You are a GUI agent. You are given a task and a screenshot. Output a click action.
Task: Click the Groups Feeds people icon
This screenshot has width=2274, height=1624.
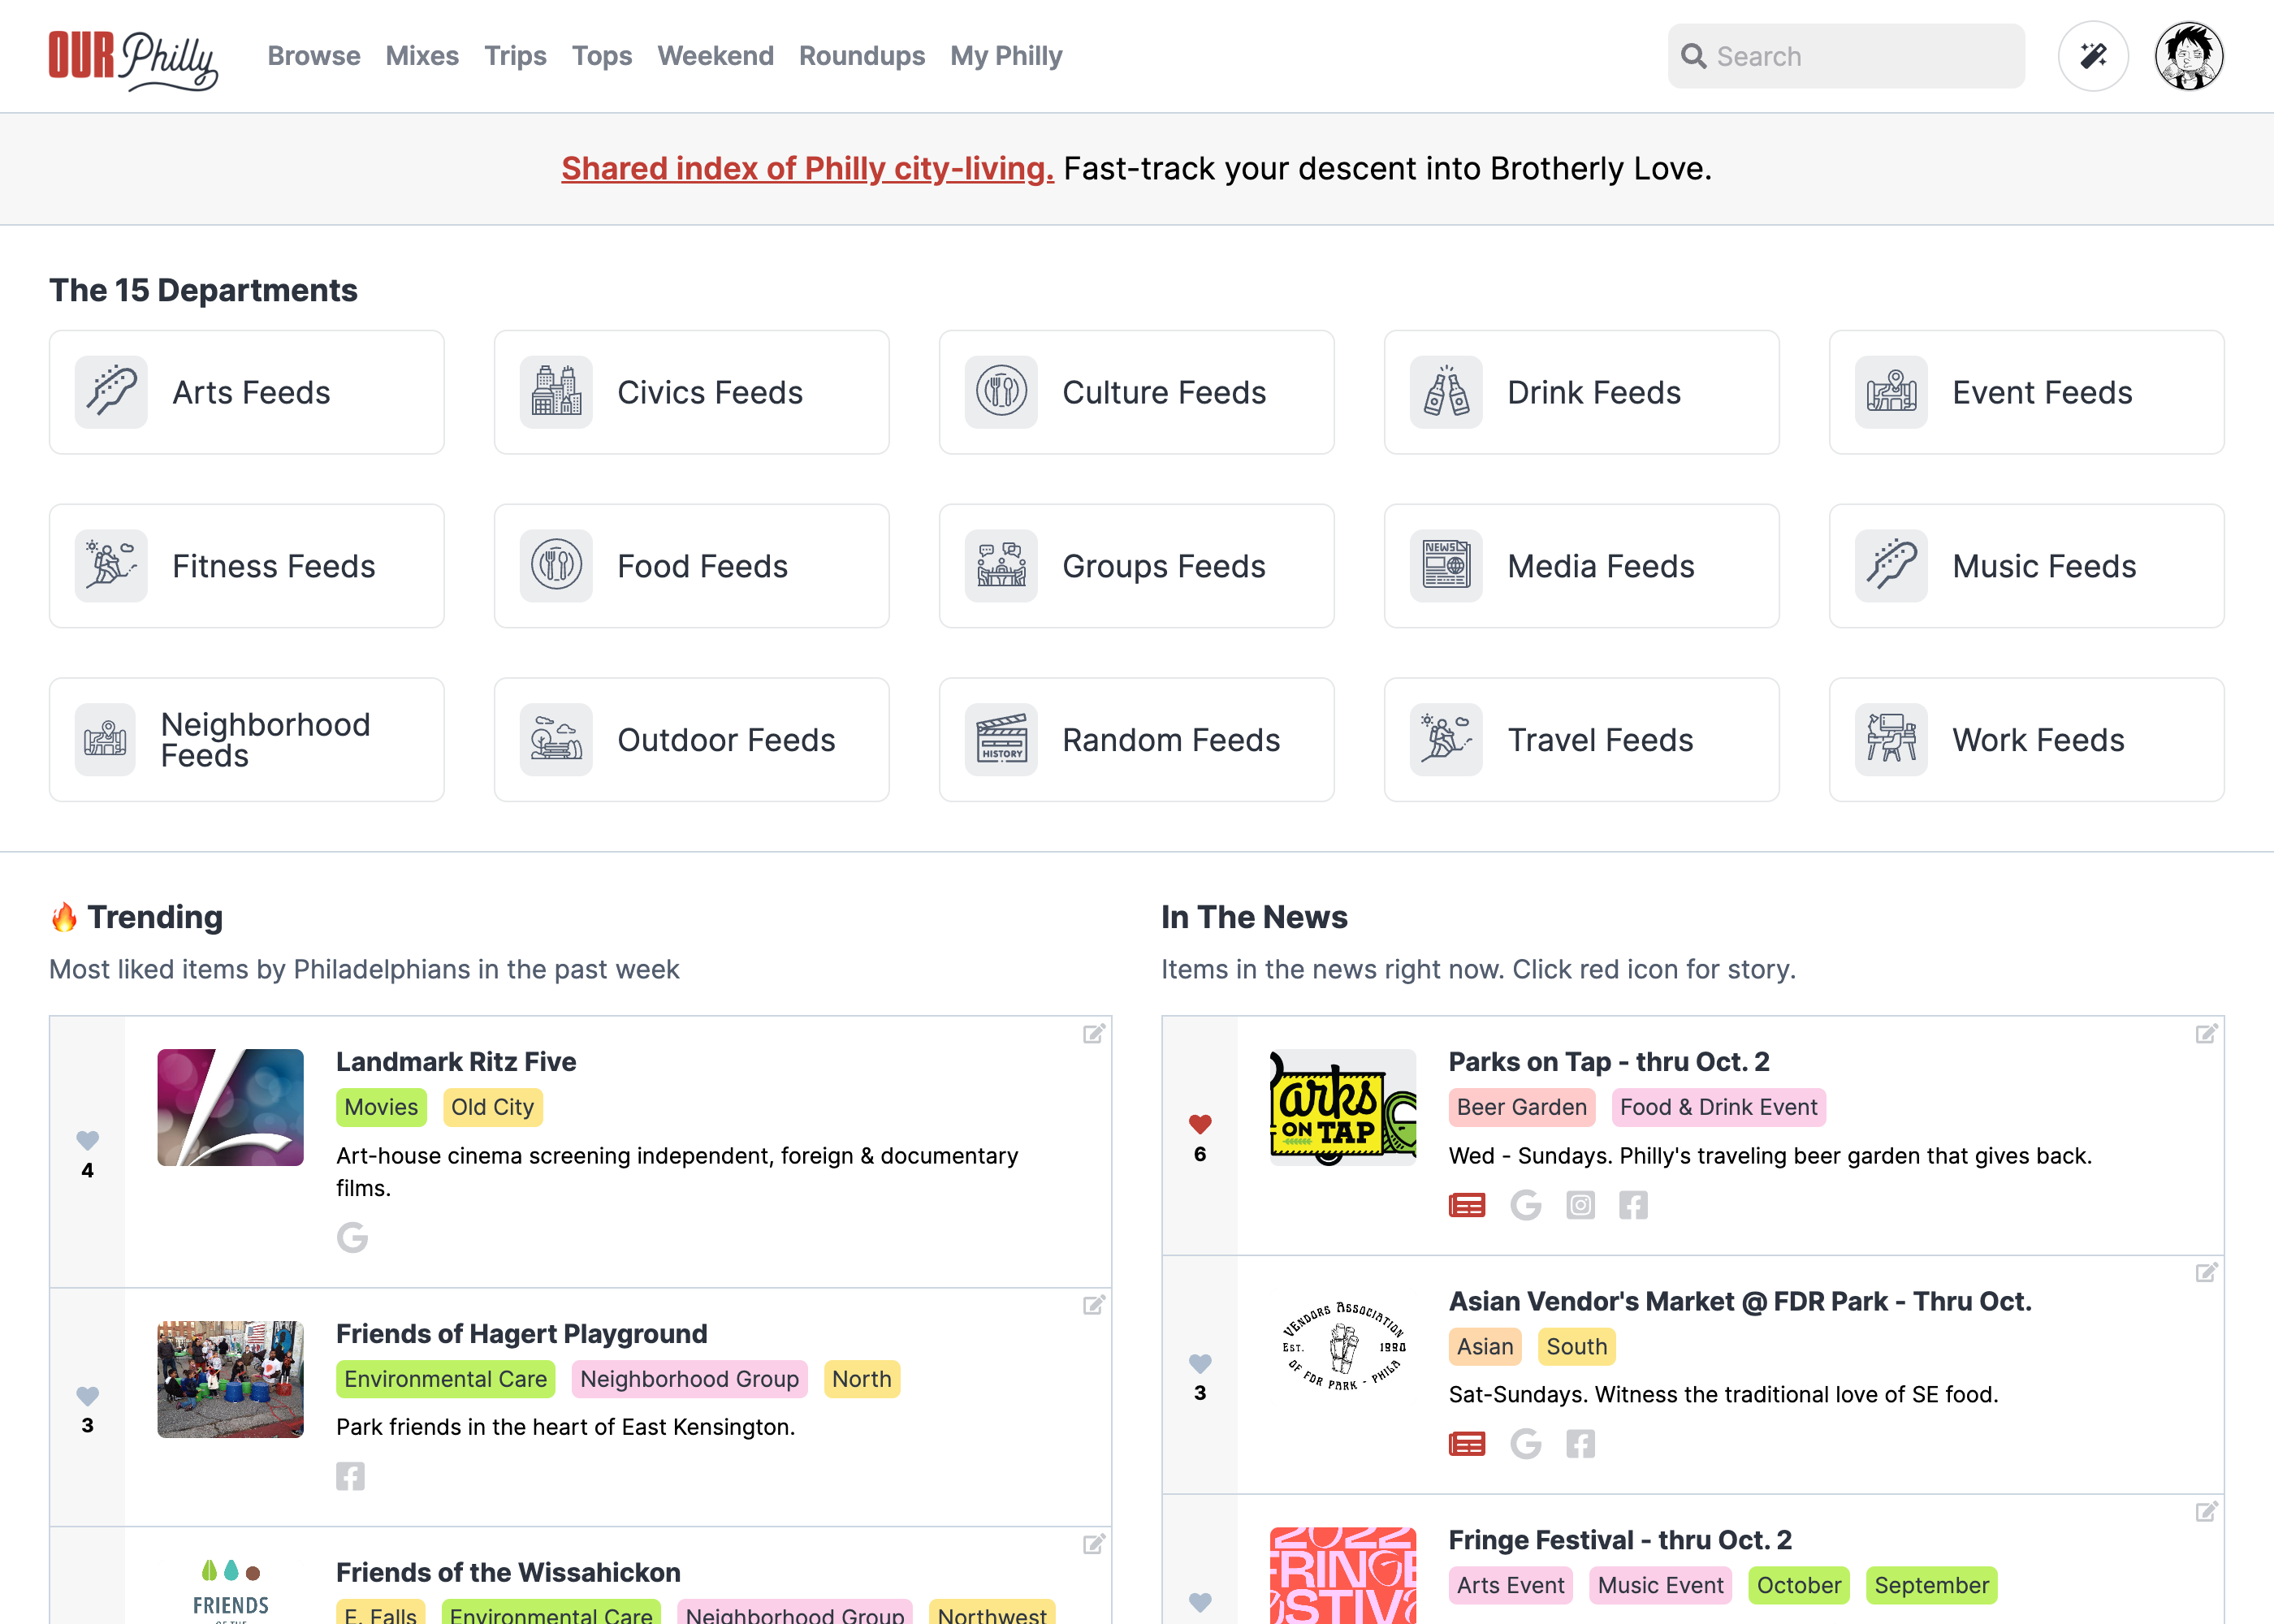[1001, 566]
